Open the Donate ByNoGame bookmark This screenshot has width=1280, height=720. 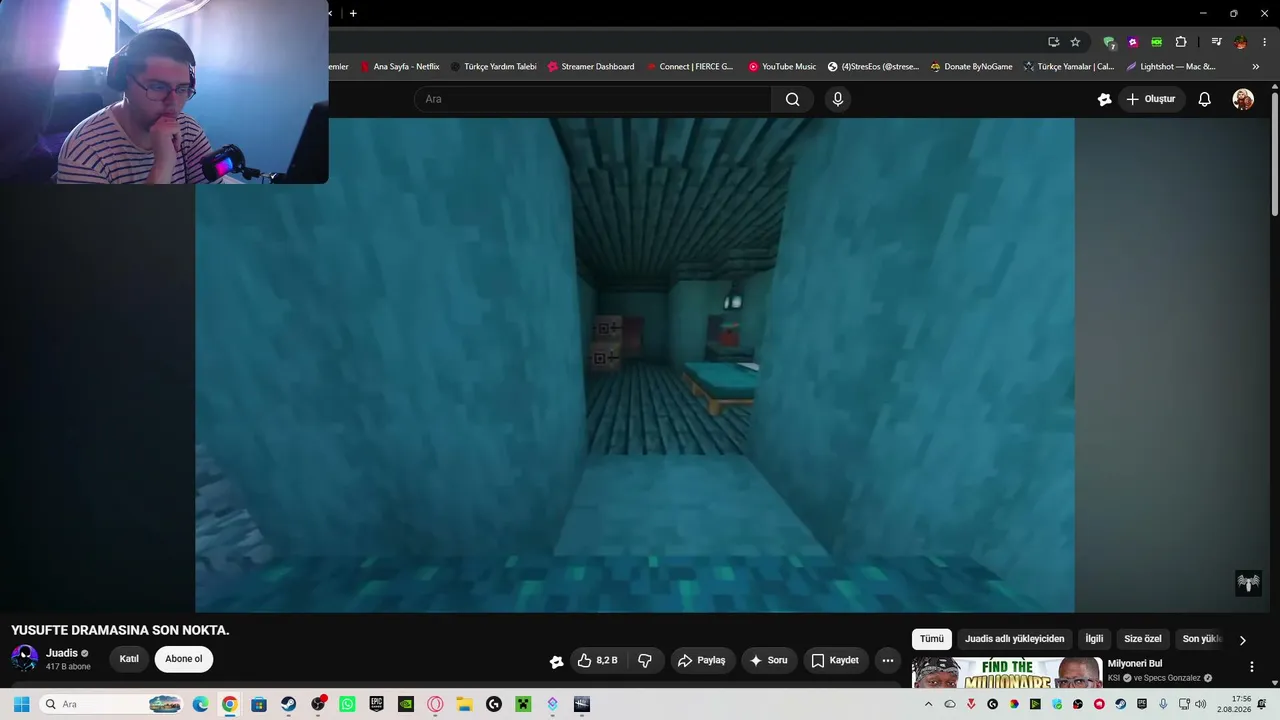tap(971, 67)
